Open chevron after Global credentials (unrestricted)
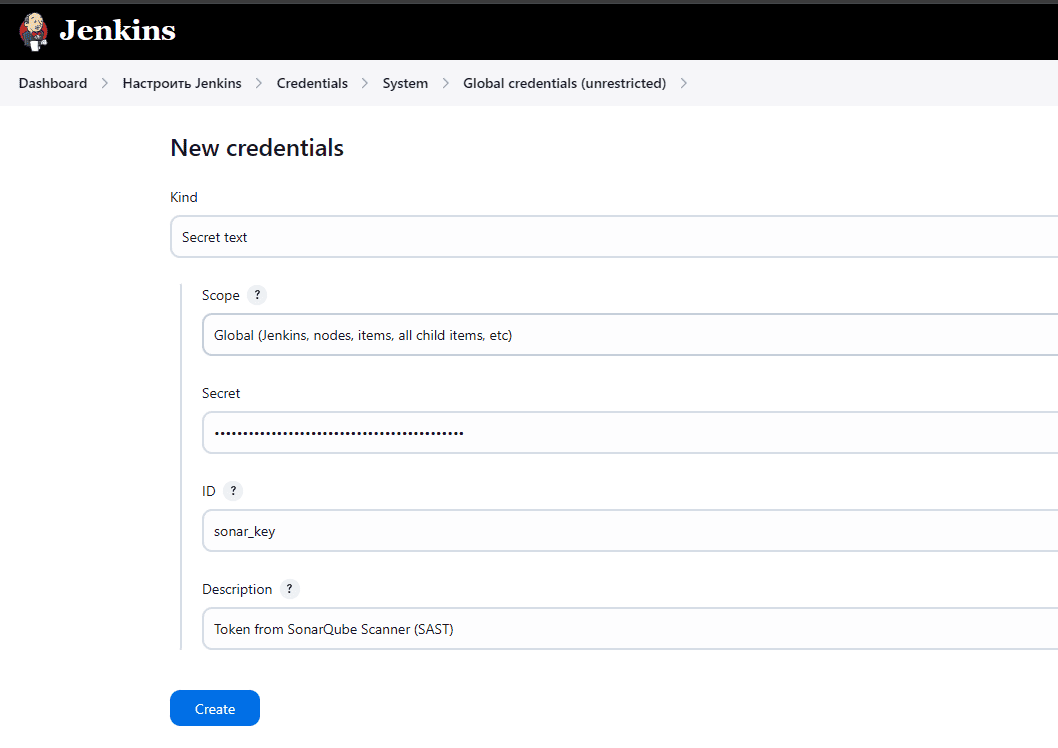The width and height of the screenshot is (1058, 748). 684,84
